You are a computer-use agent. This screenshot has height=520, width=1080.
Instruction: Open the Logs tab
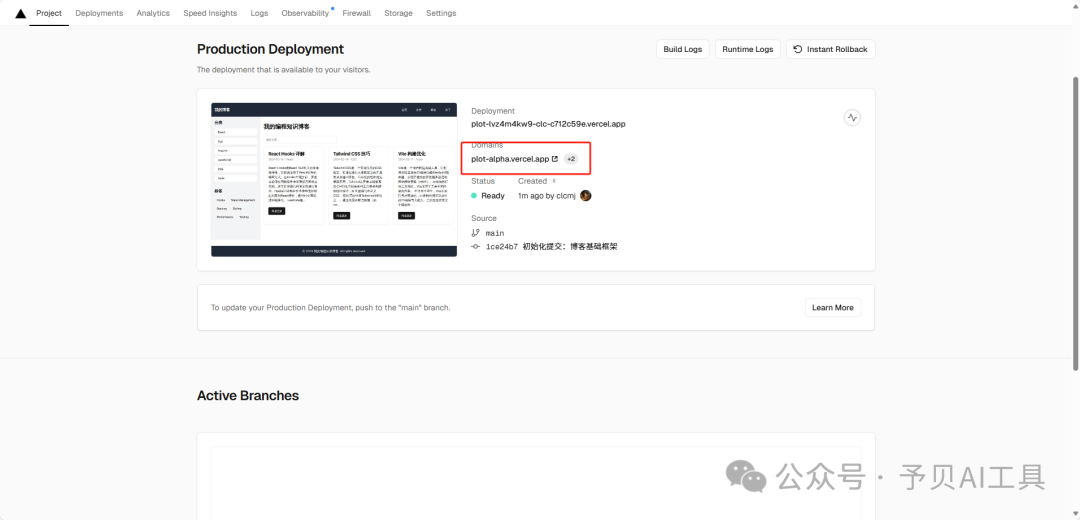pos(260,13)
